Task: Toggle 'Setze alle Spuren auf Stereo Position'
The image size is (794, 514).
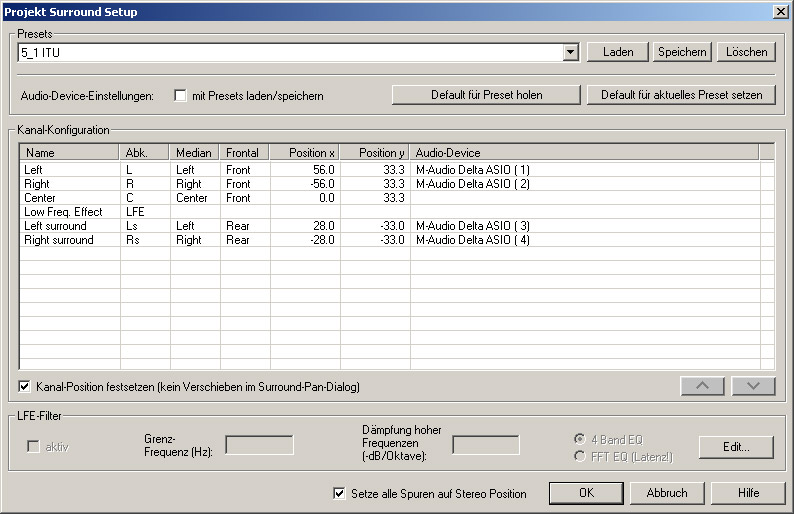Action: click(x=339, y=493)
